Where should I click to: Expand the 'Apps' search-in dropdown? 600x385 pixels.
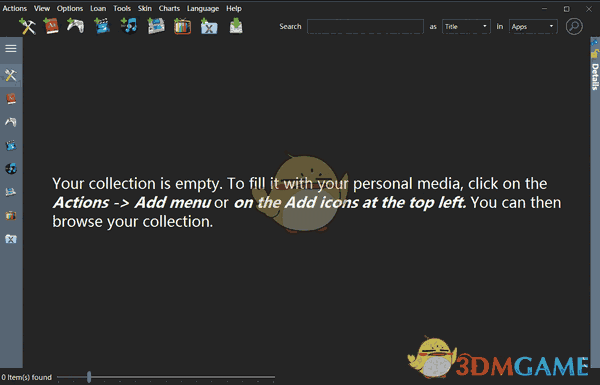[x=533, y=26]
